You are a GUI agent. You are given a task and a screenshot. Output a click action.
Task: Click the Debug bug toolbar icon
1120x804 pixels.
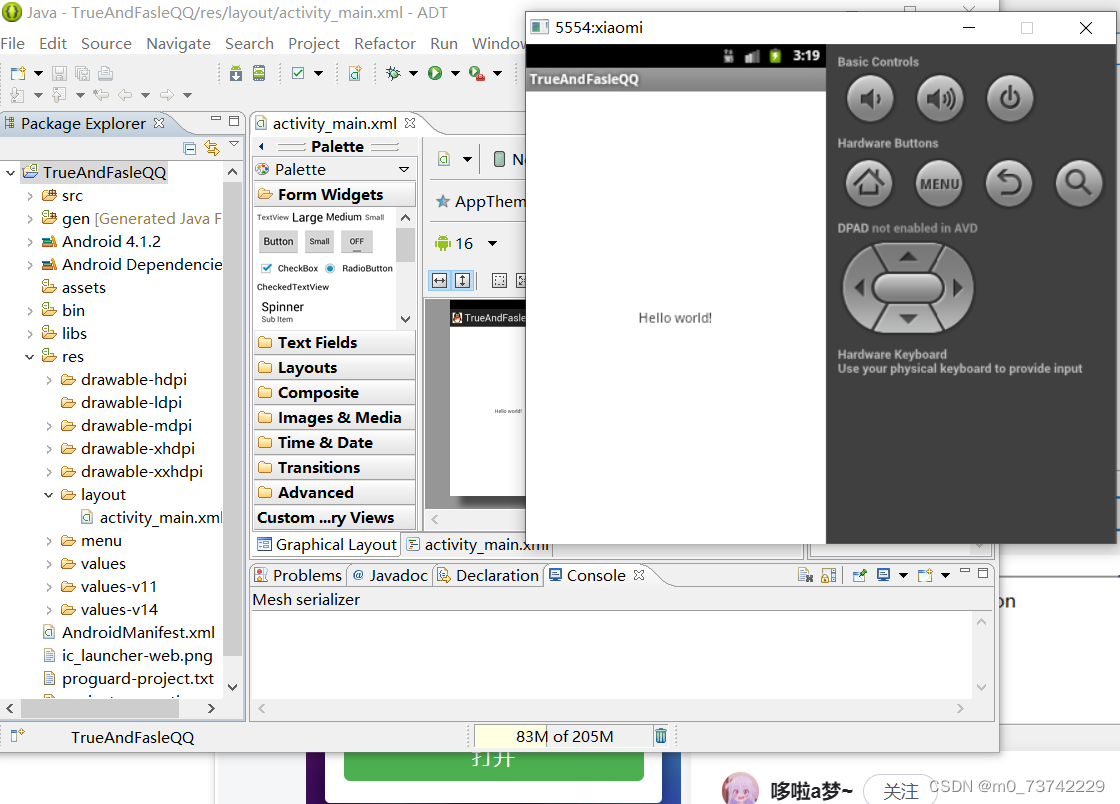393,73
